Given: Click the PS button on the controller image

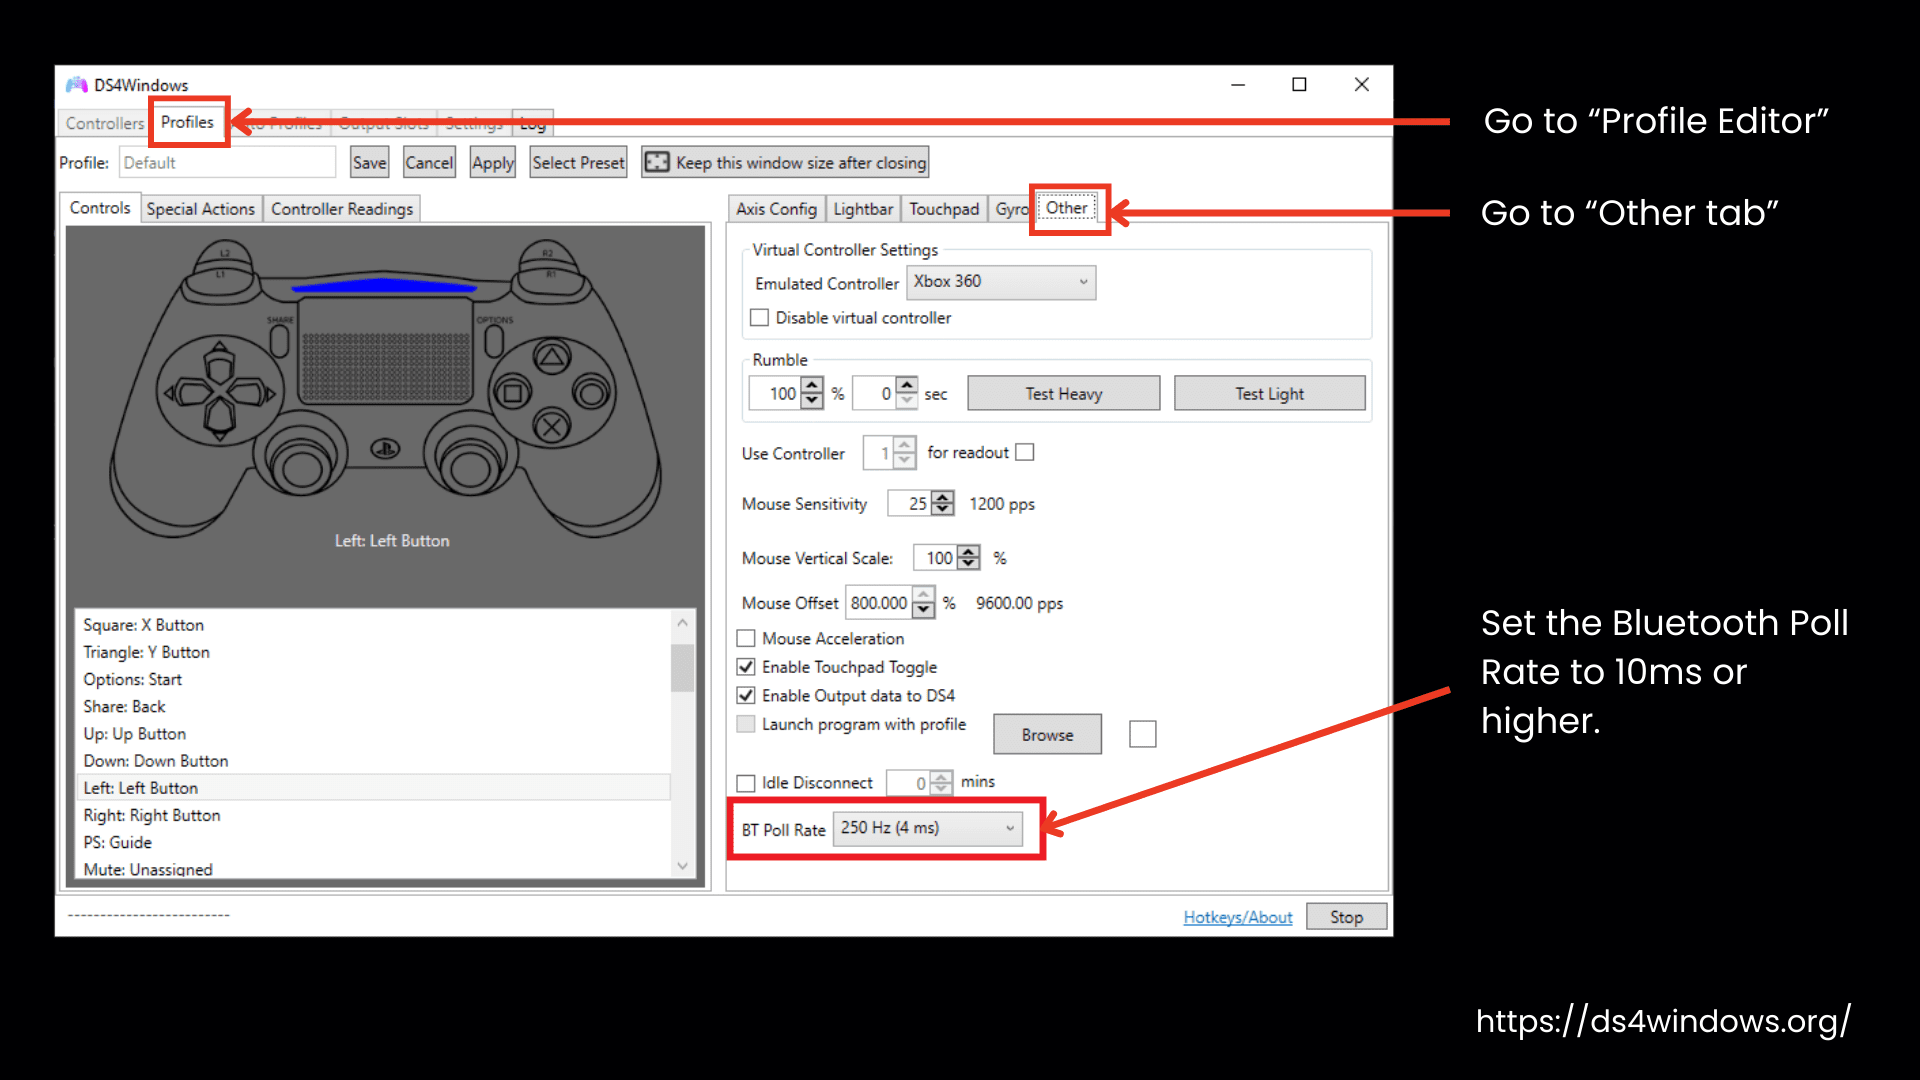Looking at the screenshot, I should point(385,449).
